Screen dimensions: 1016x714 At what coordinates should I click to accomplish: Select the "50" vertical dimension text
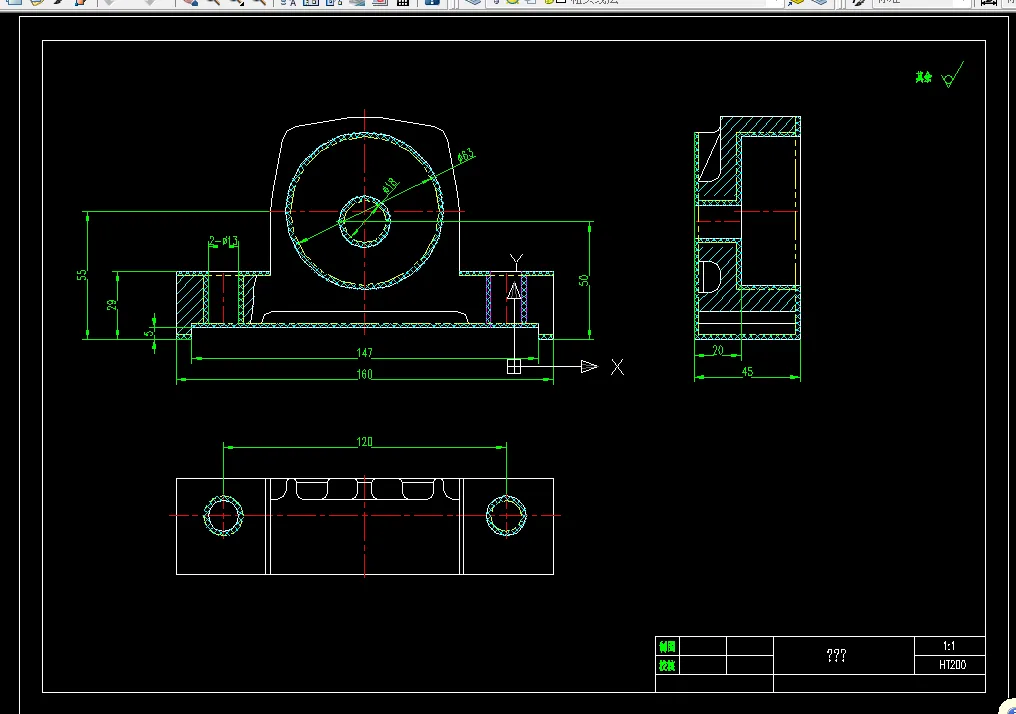pyautogui.click(x=584, y=281)
